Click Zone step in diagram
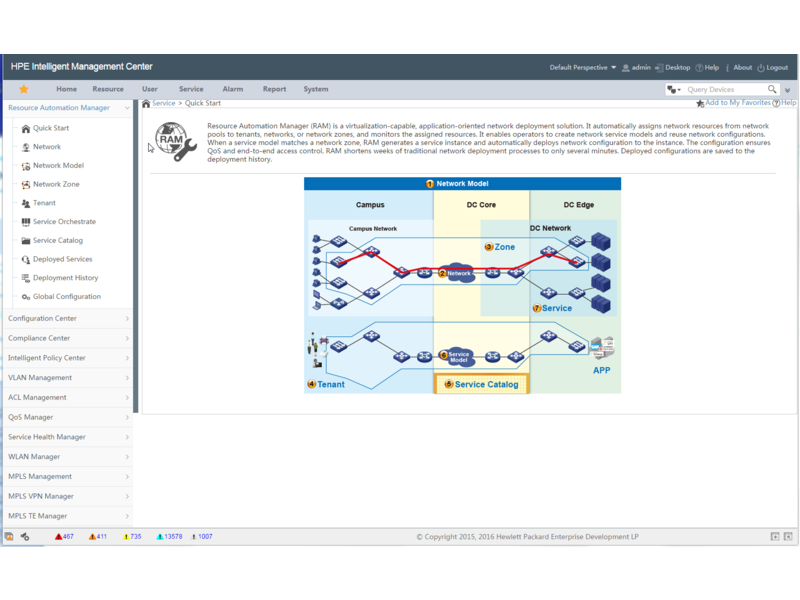The image size is (800, 600). tap(499, 247)
